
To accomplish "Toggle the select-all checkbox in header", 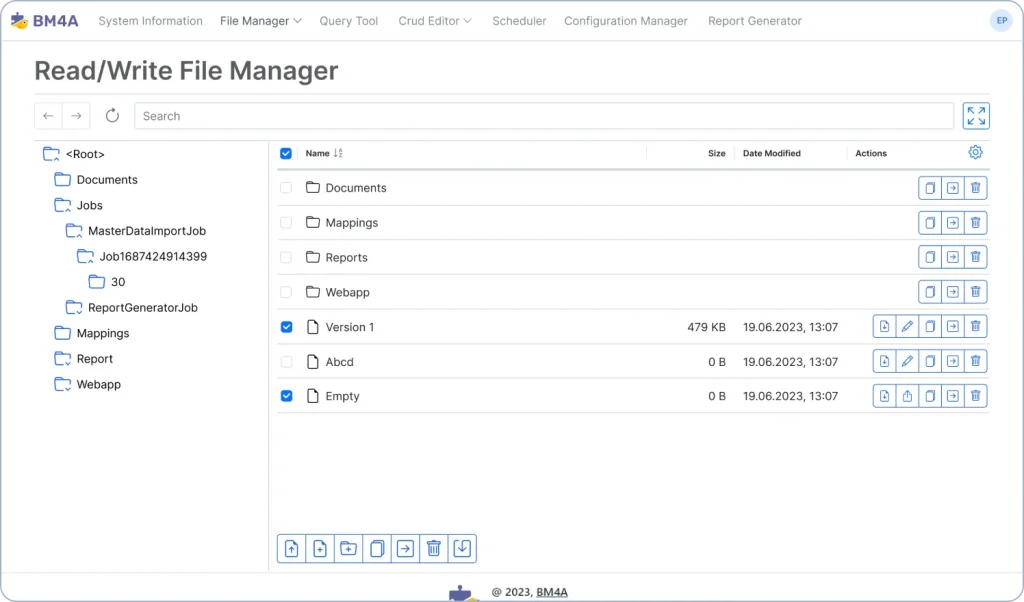I will [286, 153].
